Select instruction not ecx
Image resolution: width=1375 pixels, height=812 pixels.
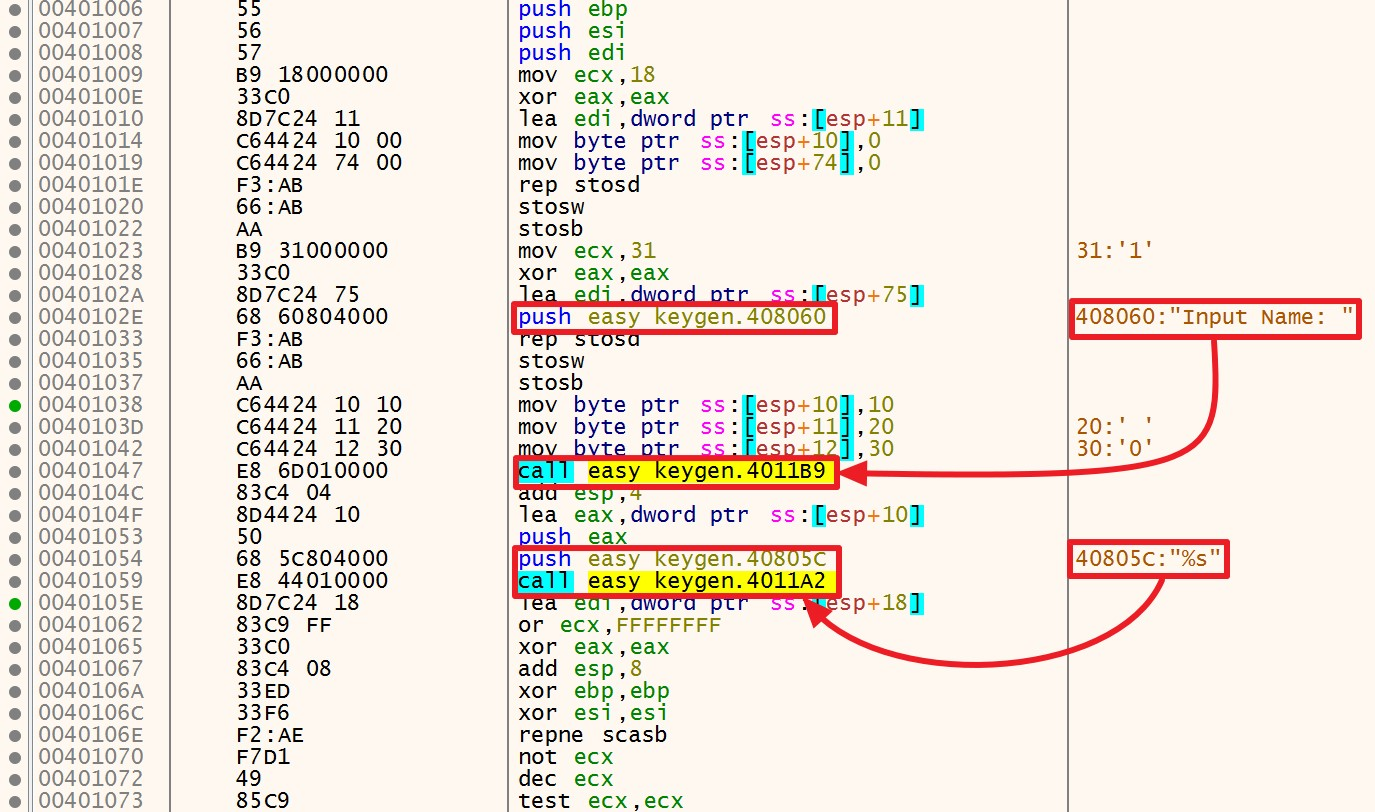click(566, 757)
